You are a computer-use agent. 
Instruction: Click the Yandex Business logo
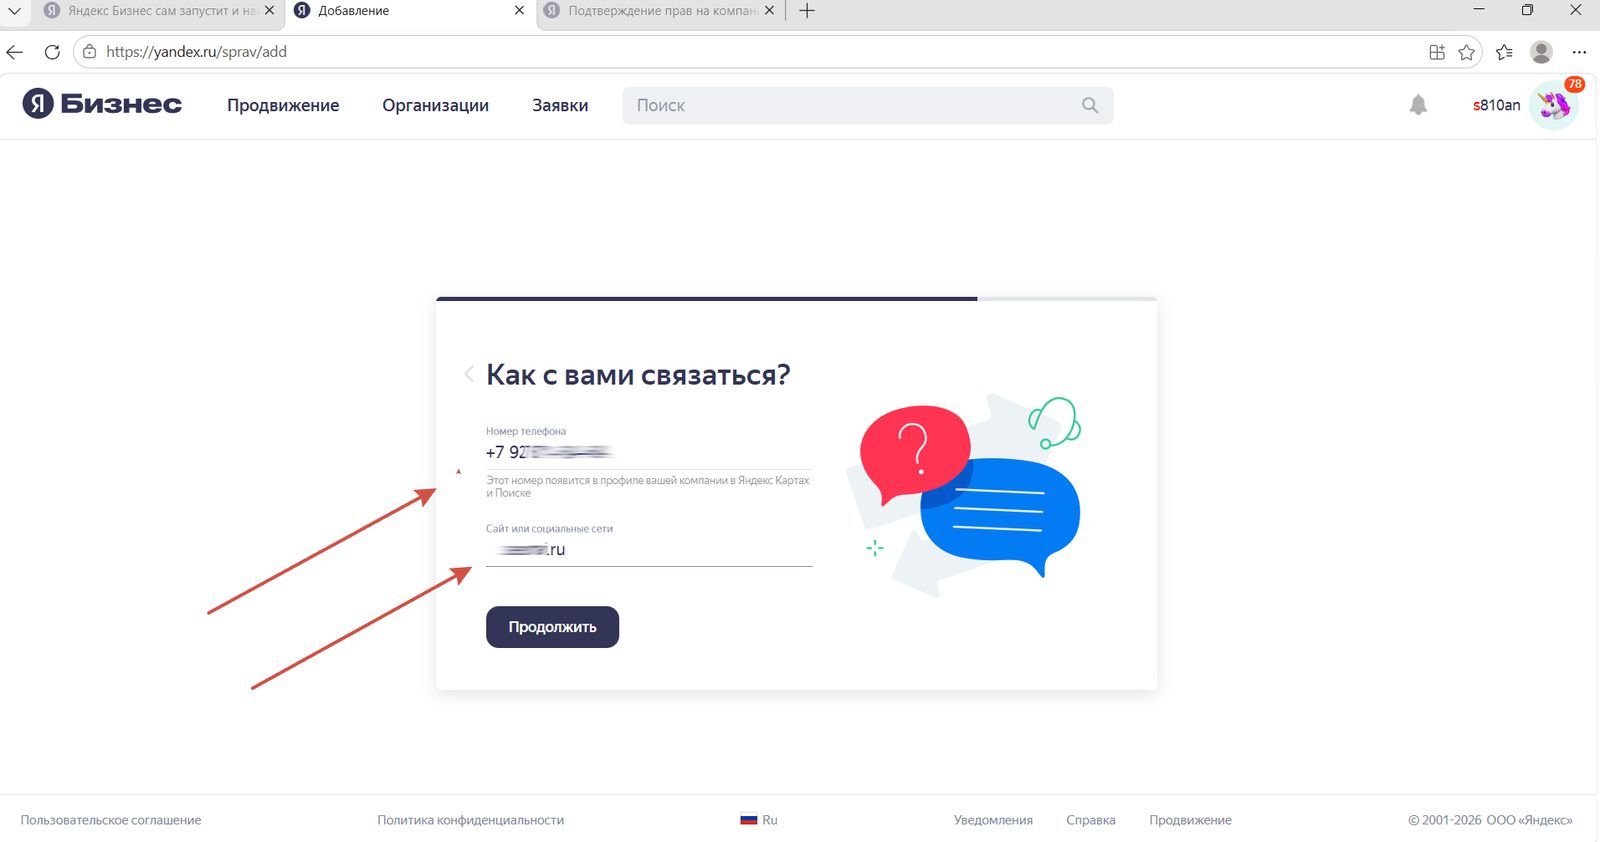[x=102, y=104]
